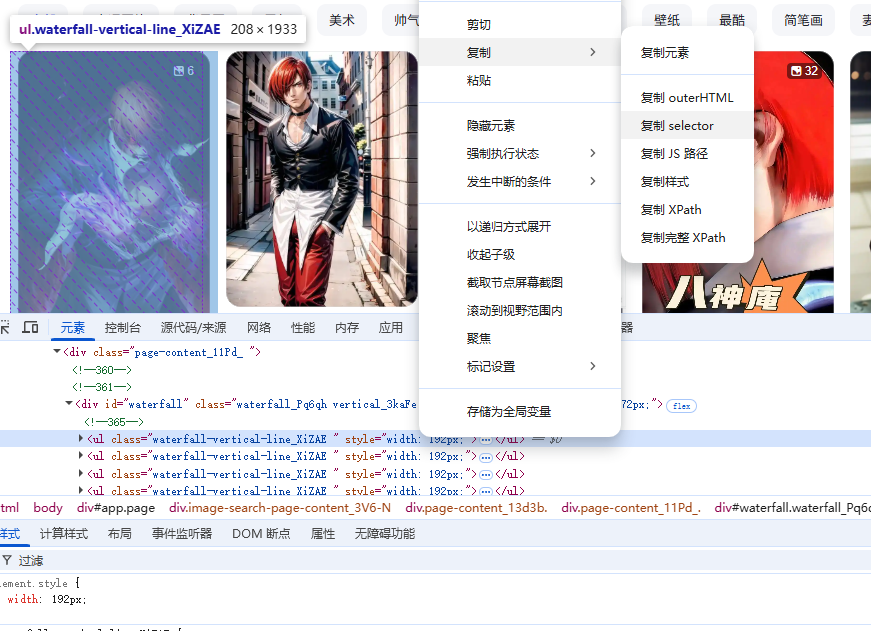Switch to the 应用 tab
Image resolution: width=871 pixels, height=631 pixels.
(x=391, y=328)
